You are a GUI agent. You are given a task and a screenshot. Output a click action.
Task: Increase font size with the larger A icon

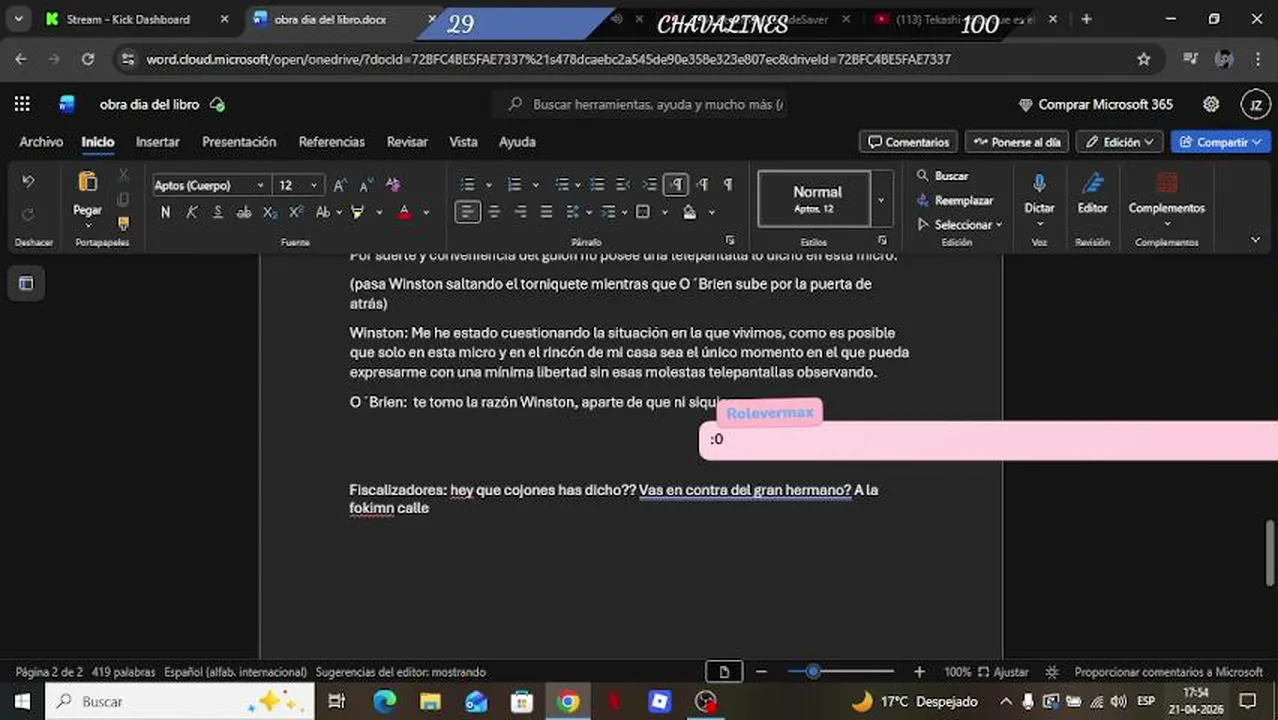pyautogui.click(x=340, y=185)
